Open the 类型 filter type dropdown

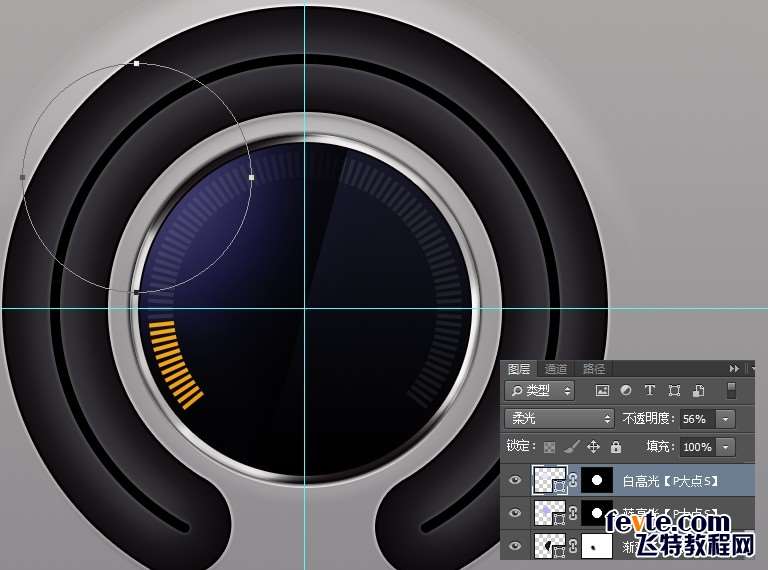pyautogui.click(x=539, y=390)
